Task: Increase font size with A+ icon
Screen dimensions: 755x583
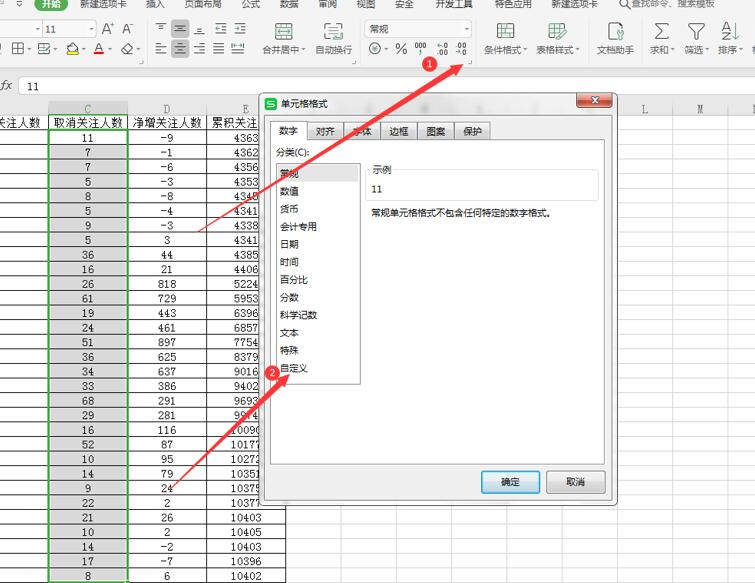Action: [x=108, y=29]
